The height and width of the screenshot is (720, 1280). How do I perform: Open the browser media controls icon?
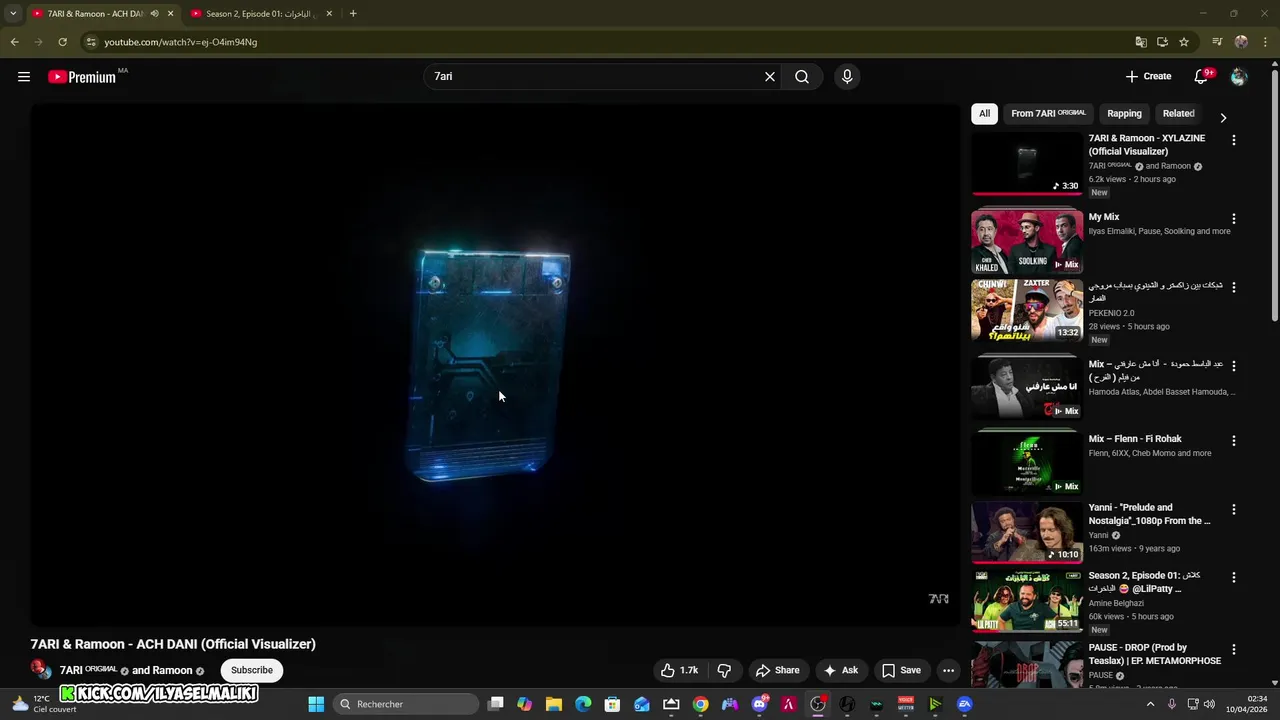[x=1217, y=42]
